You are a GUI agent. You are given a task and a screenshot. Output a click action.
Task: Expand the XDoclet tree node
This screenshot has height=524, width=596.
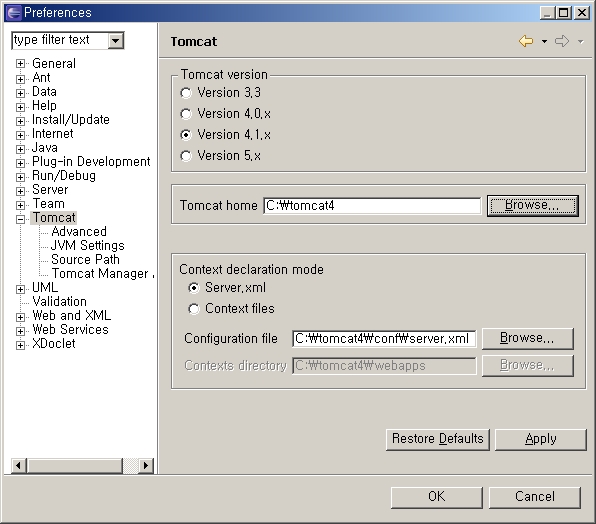pos(21,345)
